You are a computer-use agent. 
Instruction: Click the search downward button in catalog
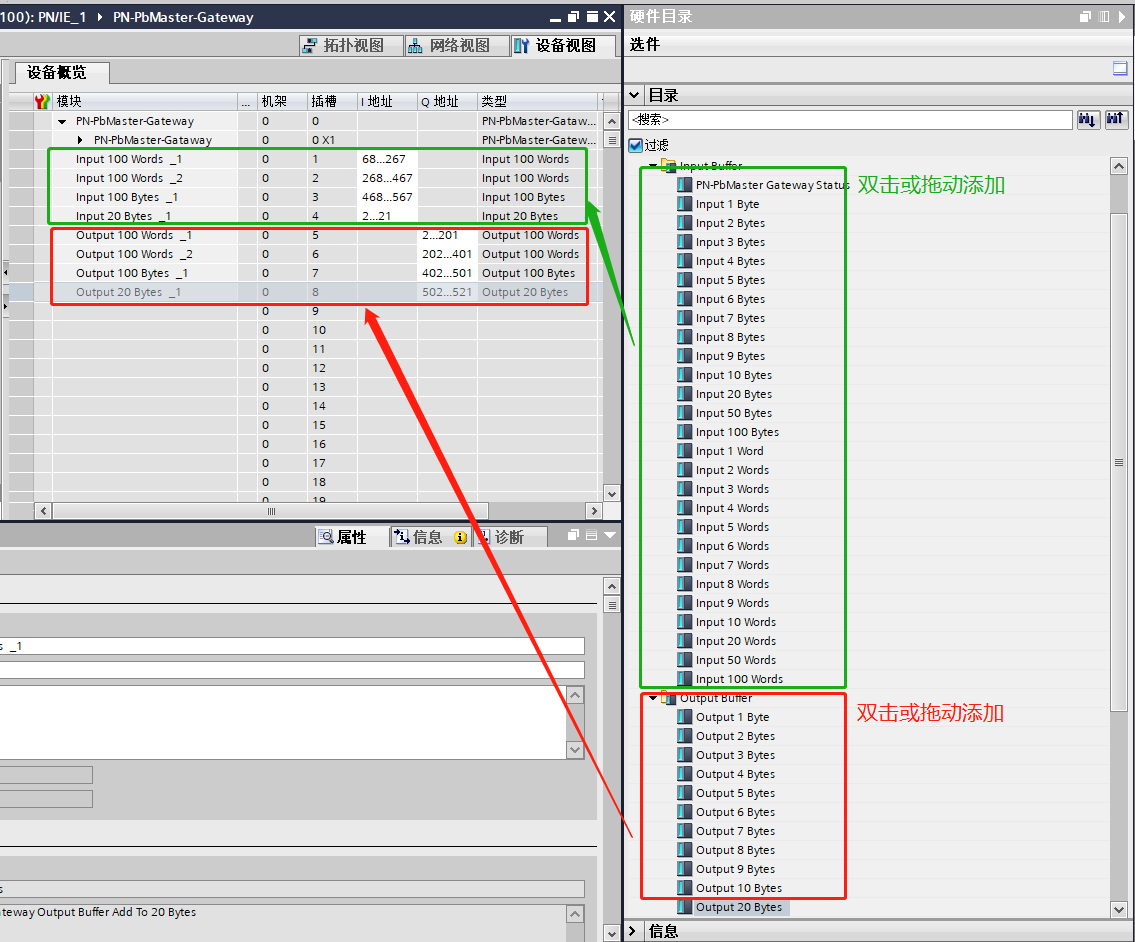(1088, 119)
